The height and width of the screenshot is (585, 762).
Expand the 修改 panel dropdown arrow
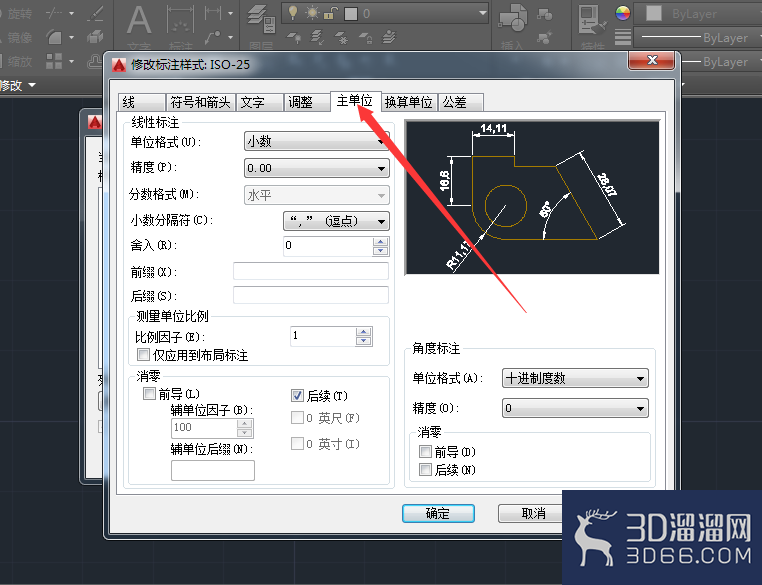33,85
